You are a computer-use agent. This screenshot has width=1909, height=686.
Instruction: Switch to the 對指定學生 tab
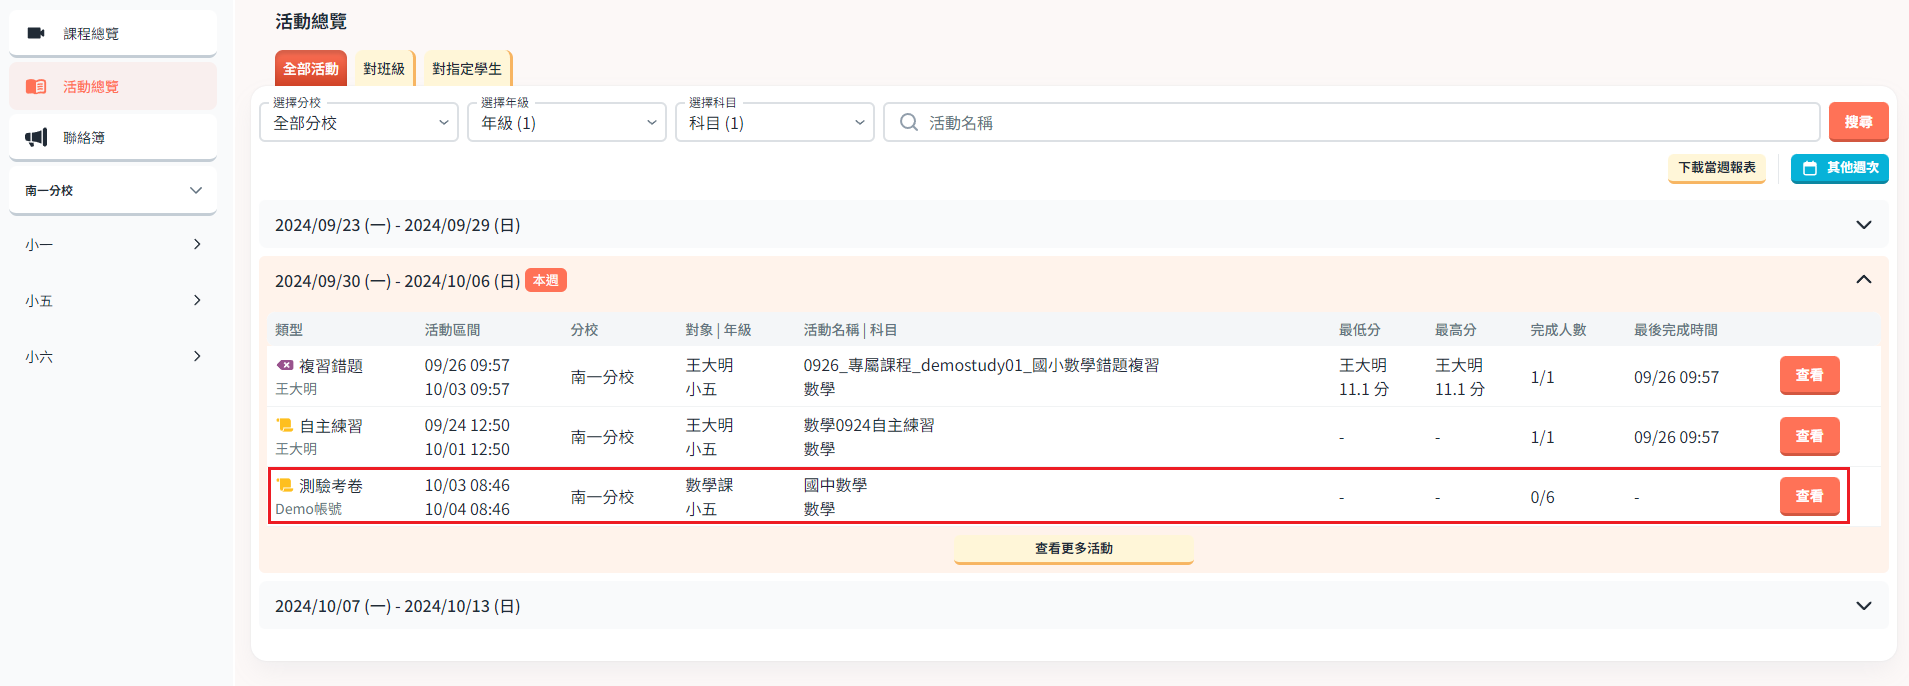click(x=467, y=68)
